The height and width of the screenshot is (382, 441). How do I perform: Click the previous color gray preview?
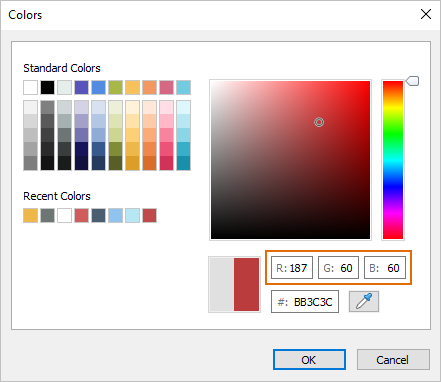(222, 284)
